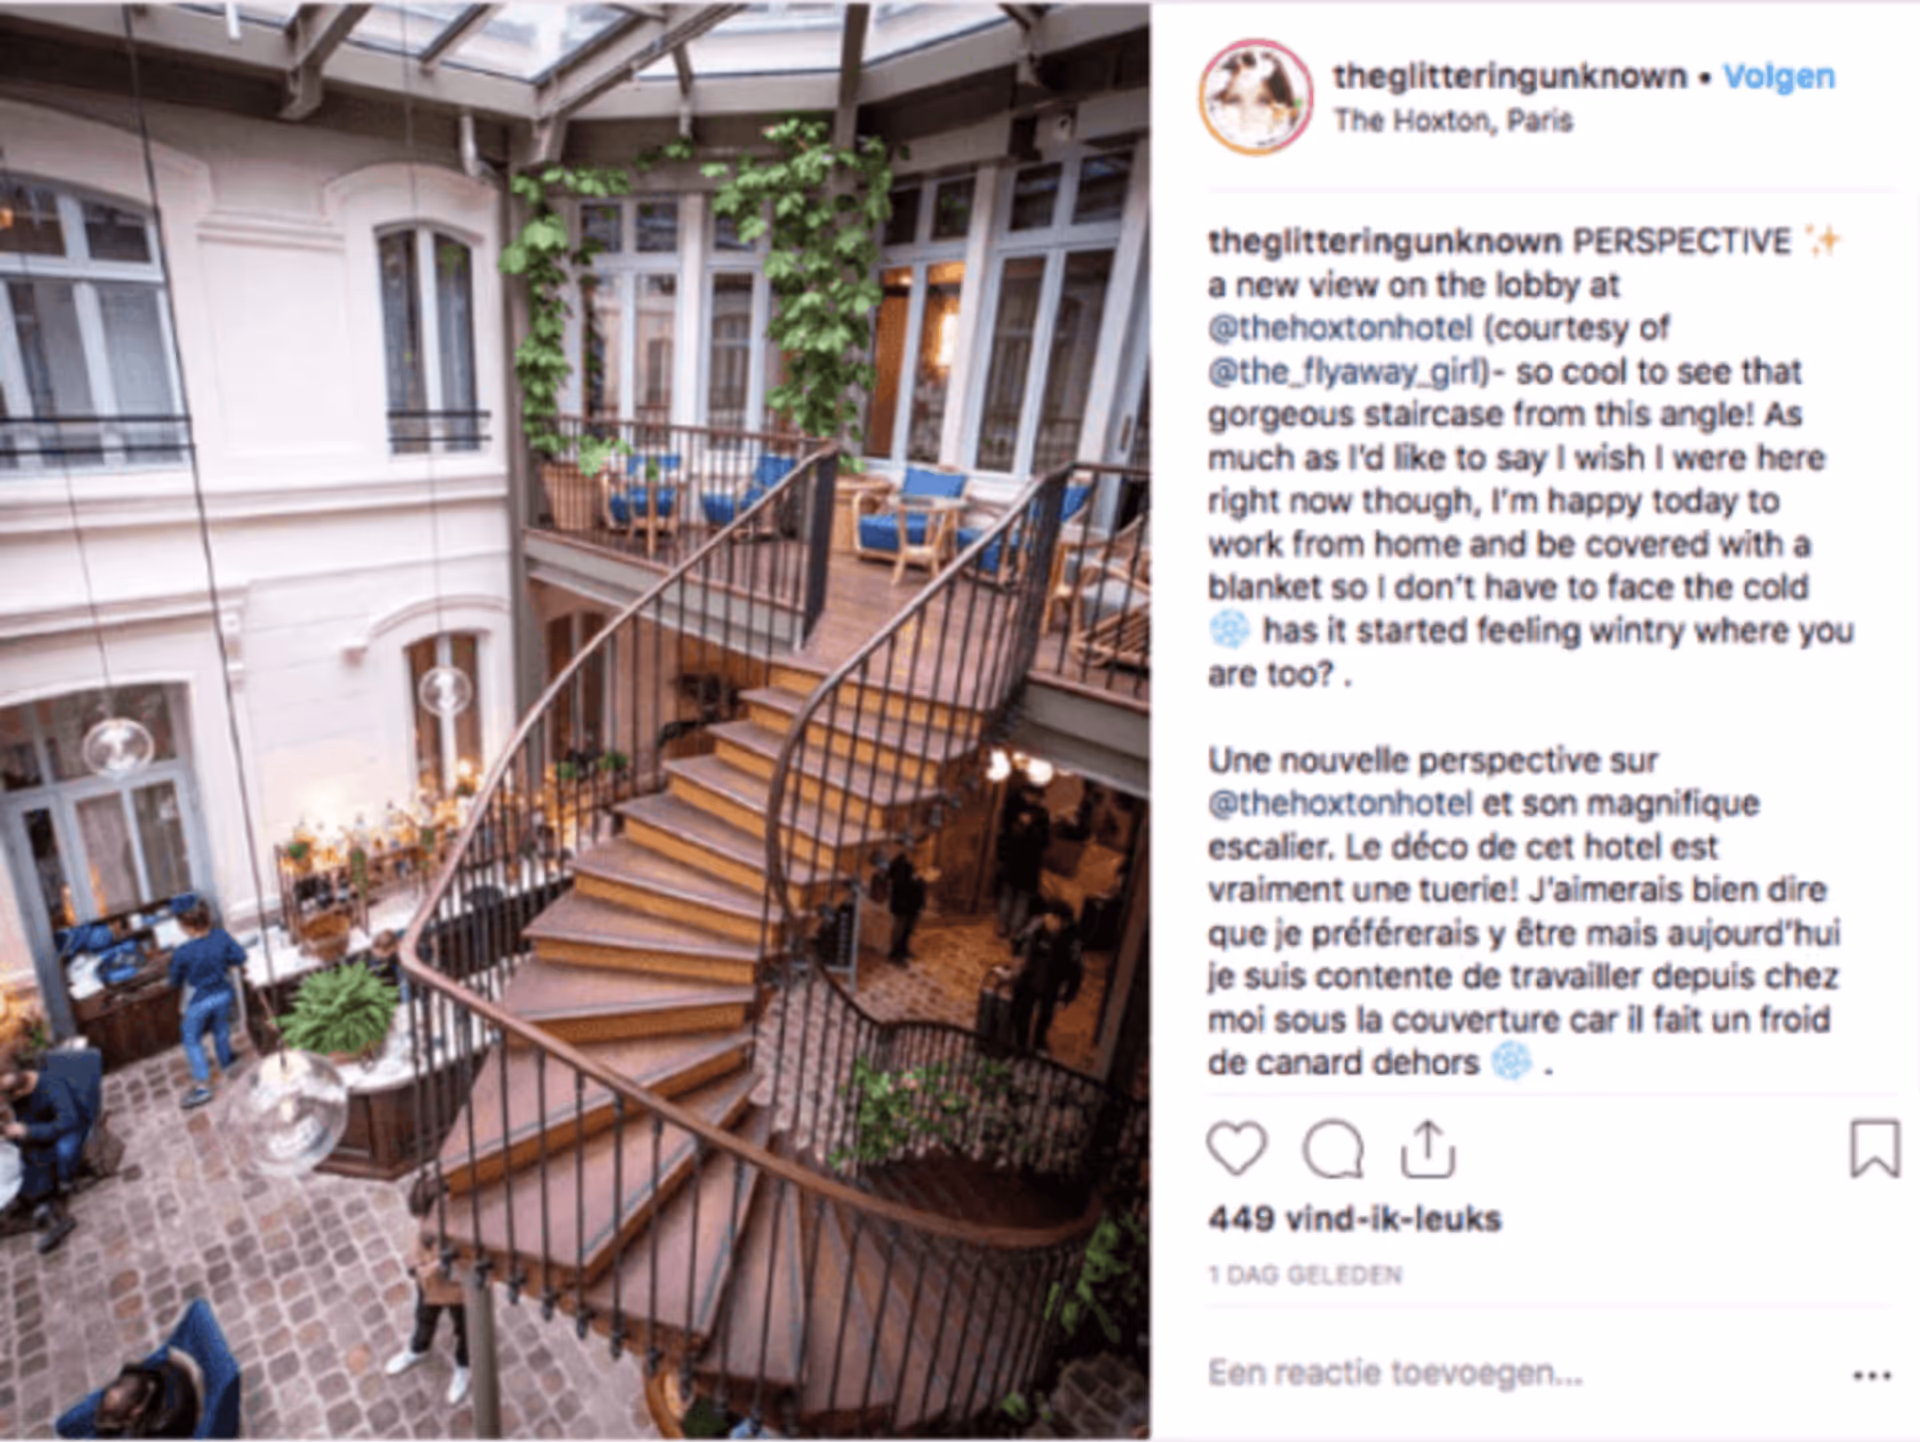The width and height of the screenshot is (1920, 1442).
Task: Share the post with the share icon
Action: [1427, 1148]
